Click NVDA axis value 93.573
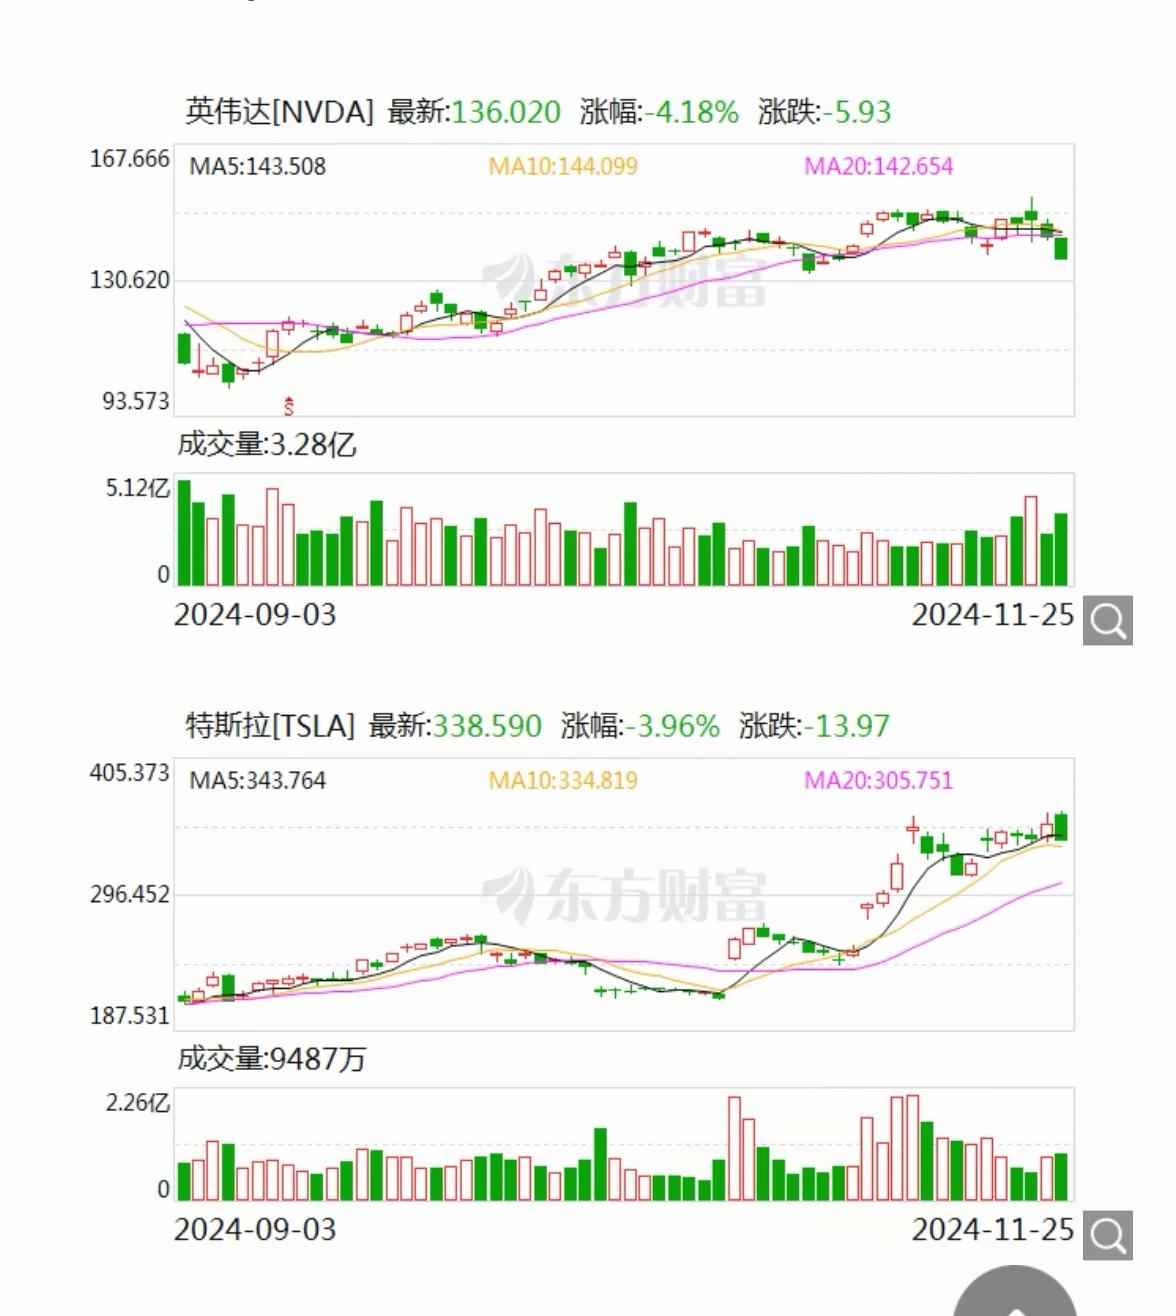 136,401
